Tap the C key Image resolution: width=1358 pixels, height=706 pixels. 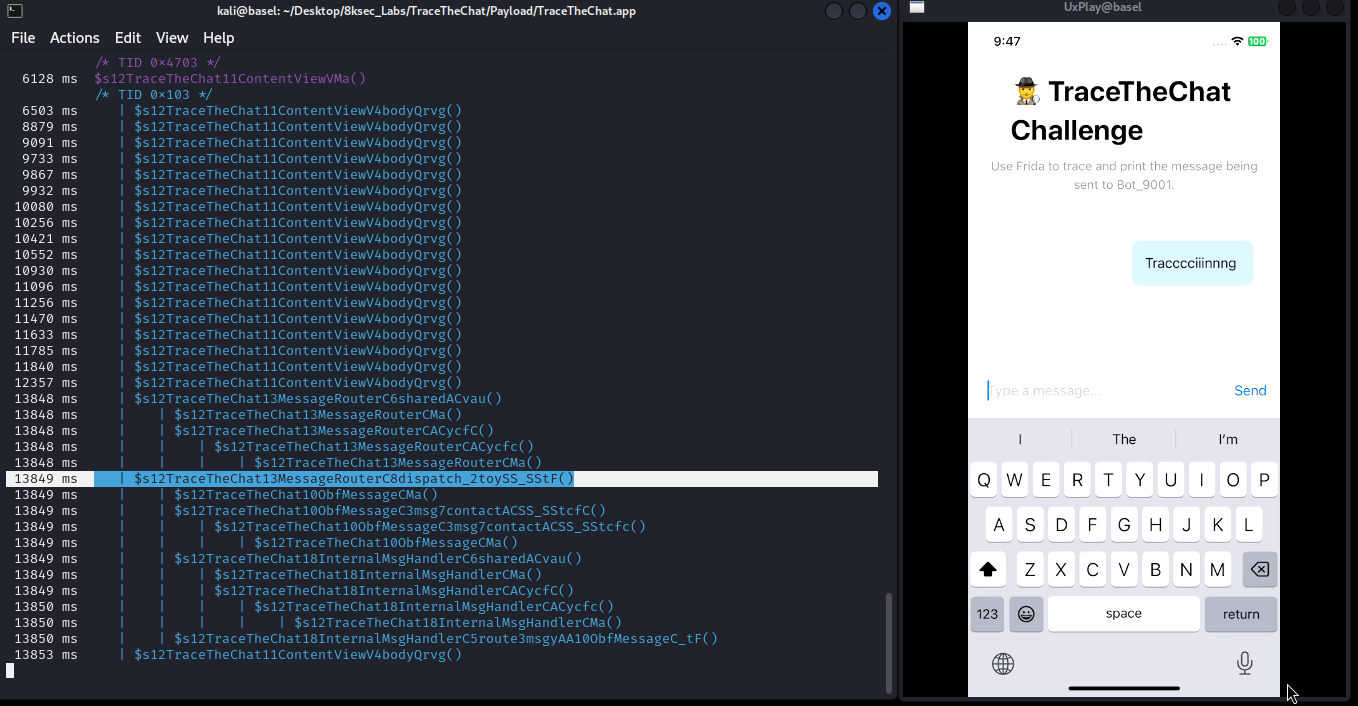pyautogui.click(x=1092, y=570)
